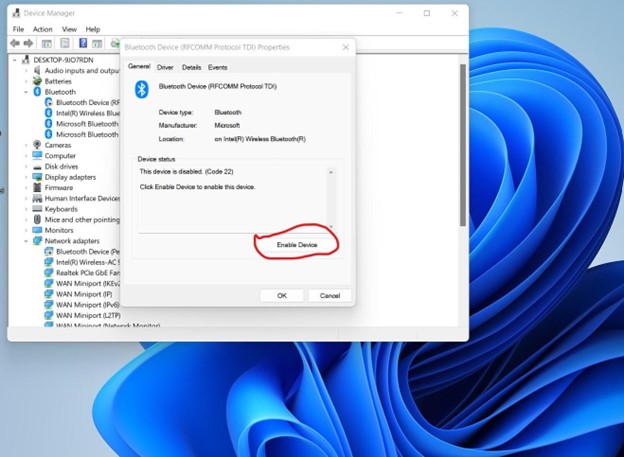Open the View menu
The height and width of the screenshot is (457, 624).
point(68,29)
